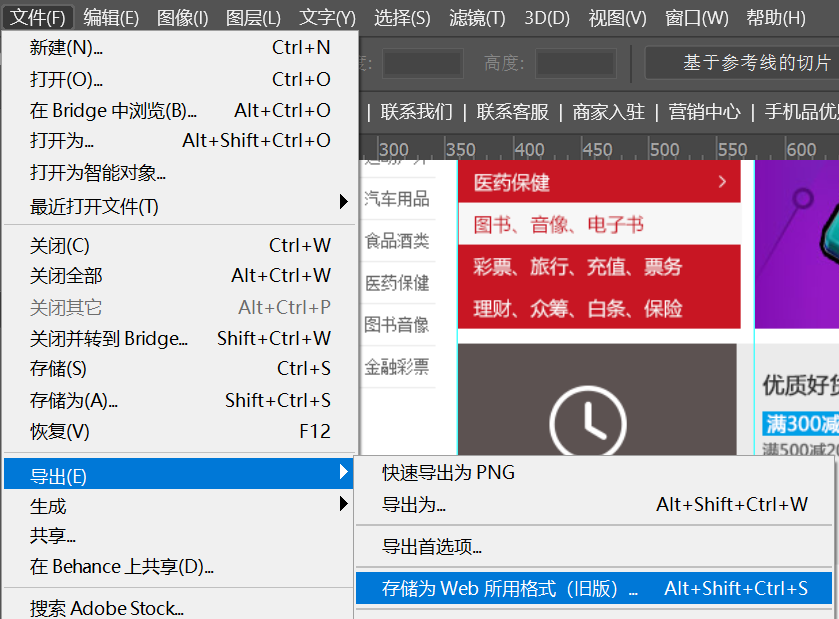Select 存储(S) menu item

tap(180, 369)
